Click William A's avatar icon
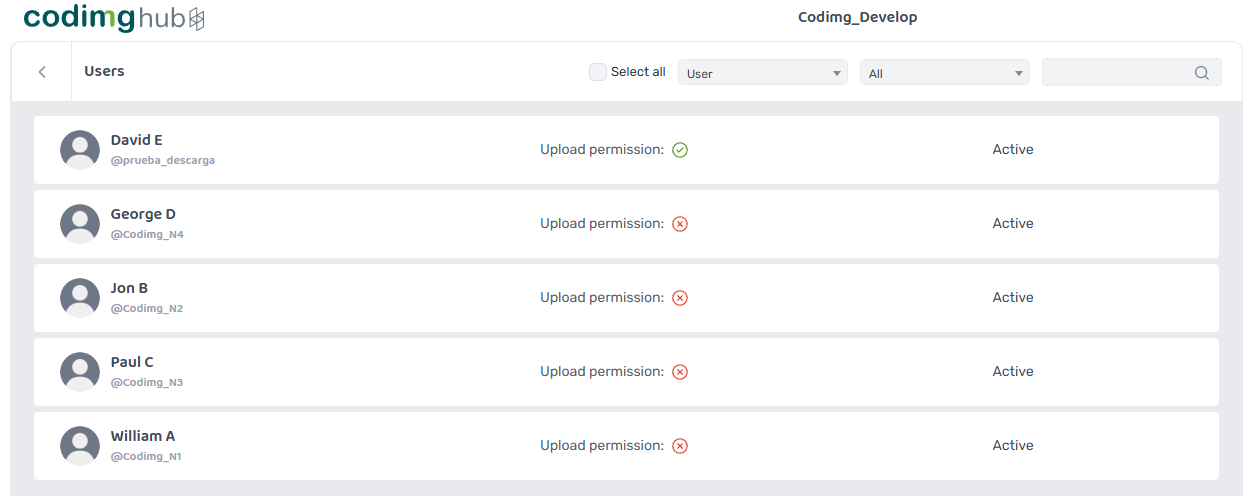The width and height of the screenshot is (1252, 496). (x=80, y=446)
